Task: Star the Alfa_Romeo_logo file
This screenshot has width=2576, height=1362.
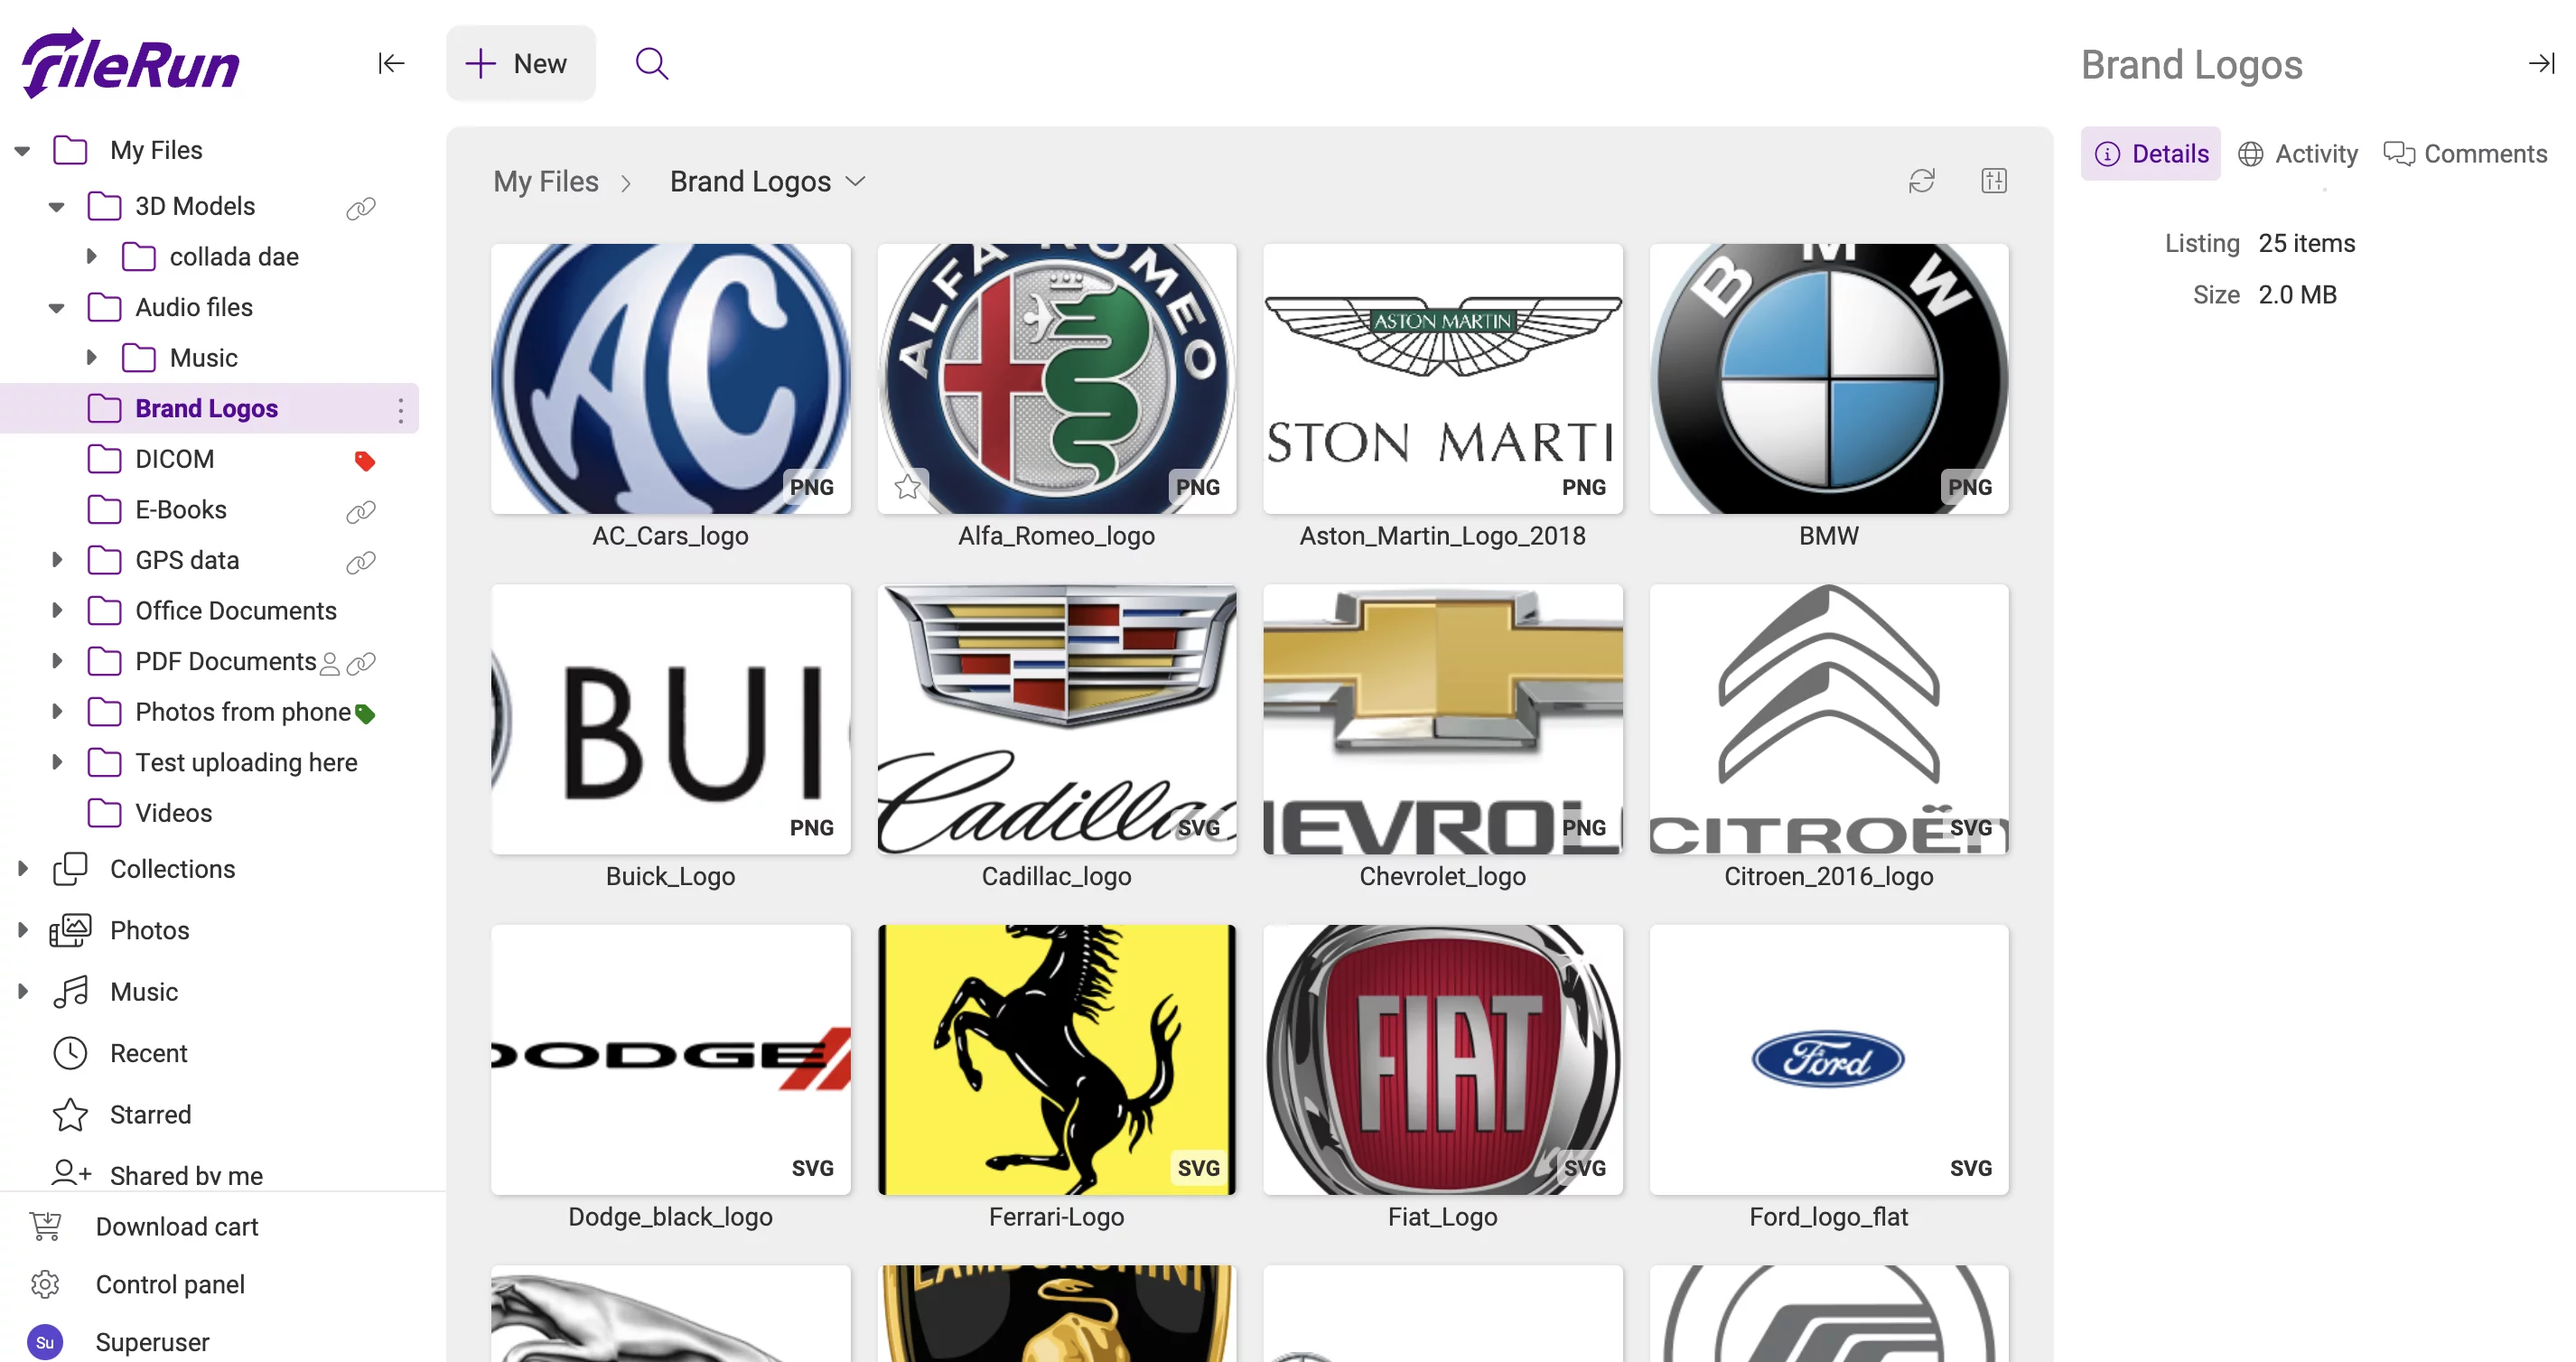Action: 907,487
